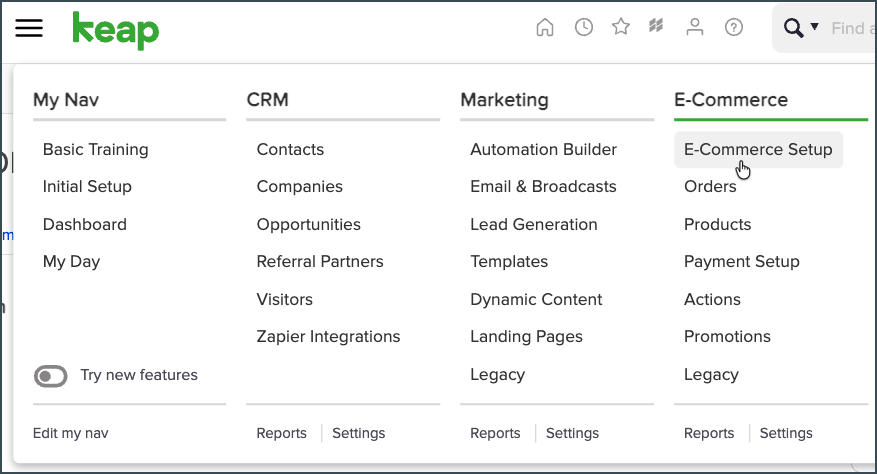Select Legacy under Marketing

pyautogui.click(x=498, y=374)
